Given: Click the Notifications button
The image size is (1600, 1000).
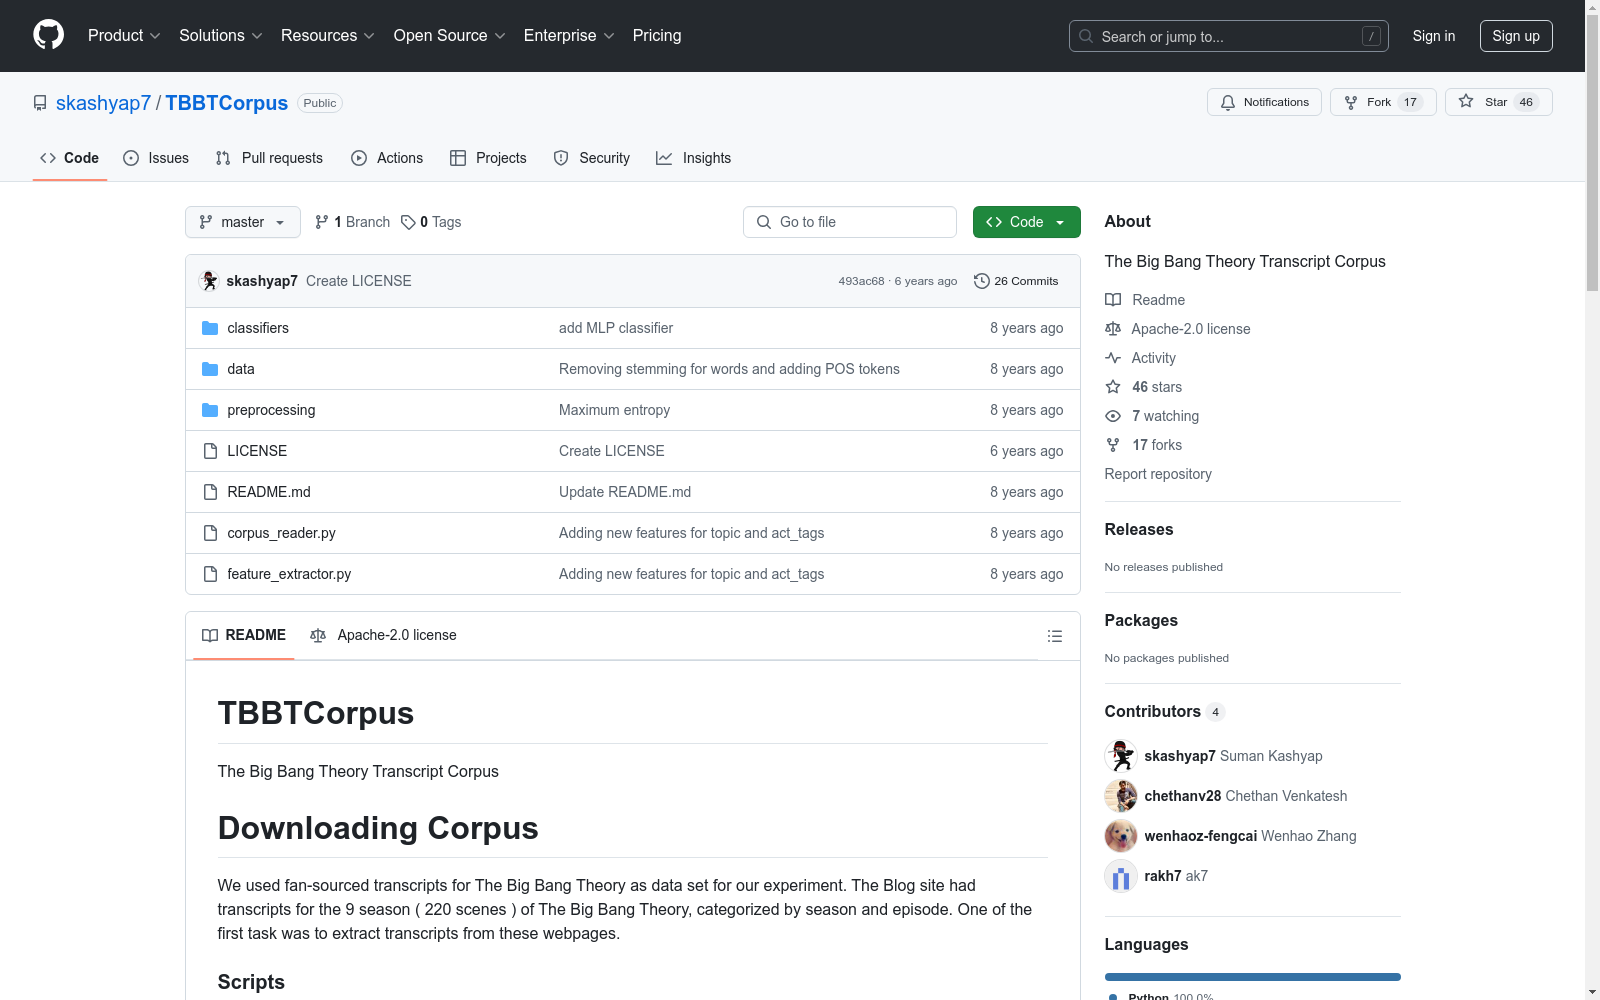Looking at the screenshot, I should [1265, 102].
